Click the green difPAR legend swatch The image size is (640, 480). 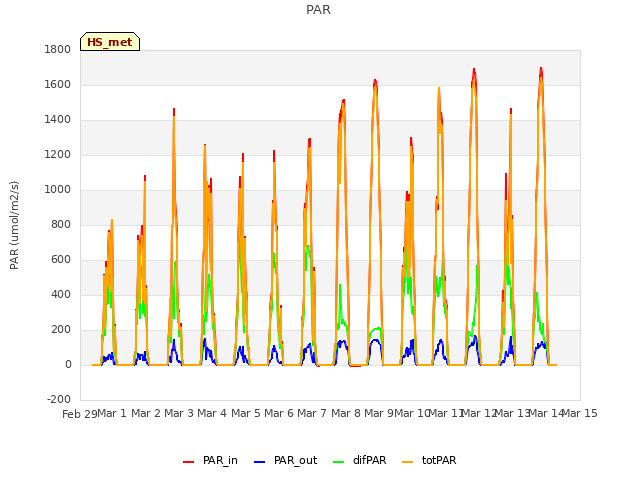(338, 462)
